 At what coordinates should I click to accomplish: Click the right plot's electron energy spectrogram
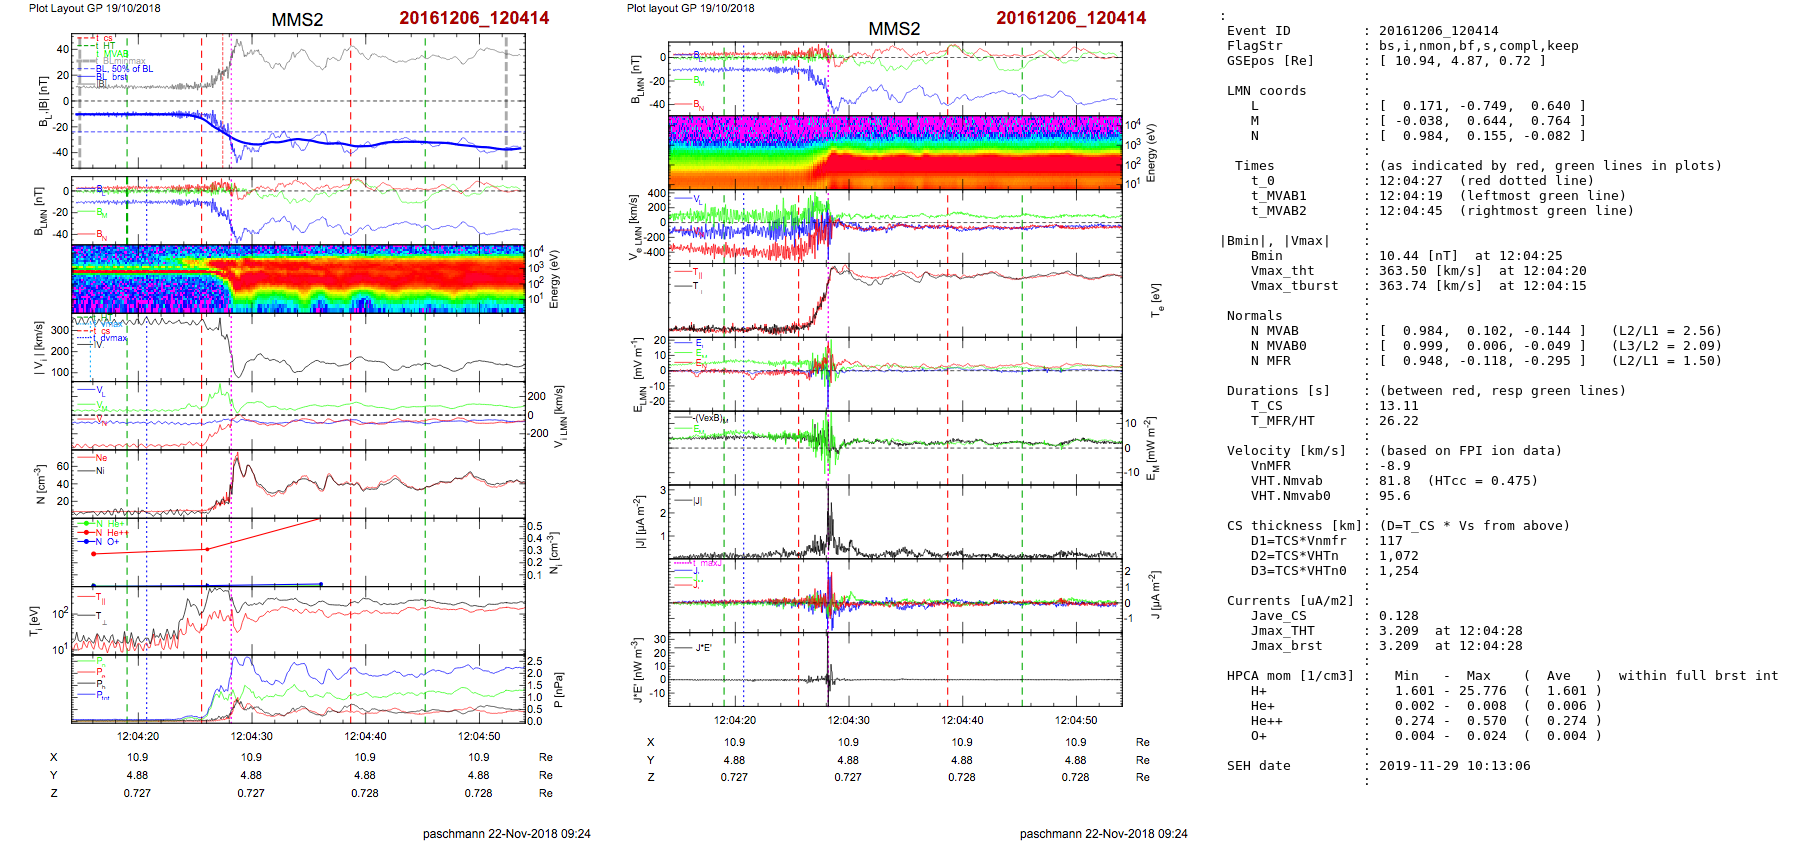[895, 152]
